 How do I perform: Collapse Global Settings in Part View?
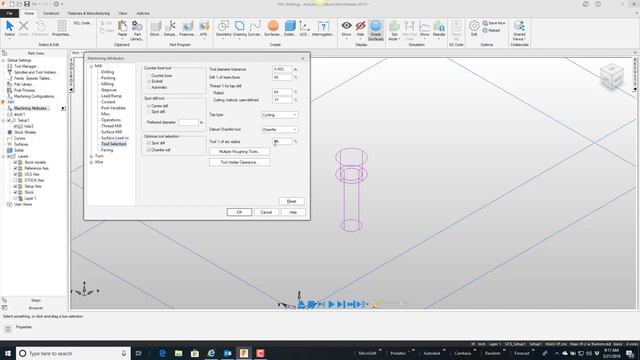coord(3,60)
